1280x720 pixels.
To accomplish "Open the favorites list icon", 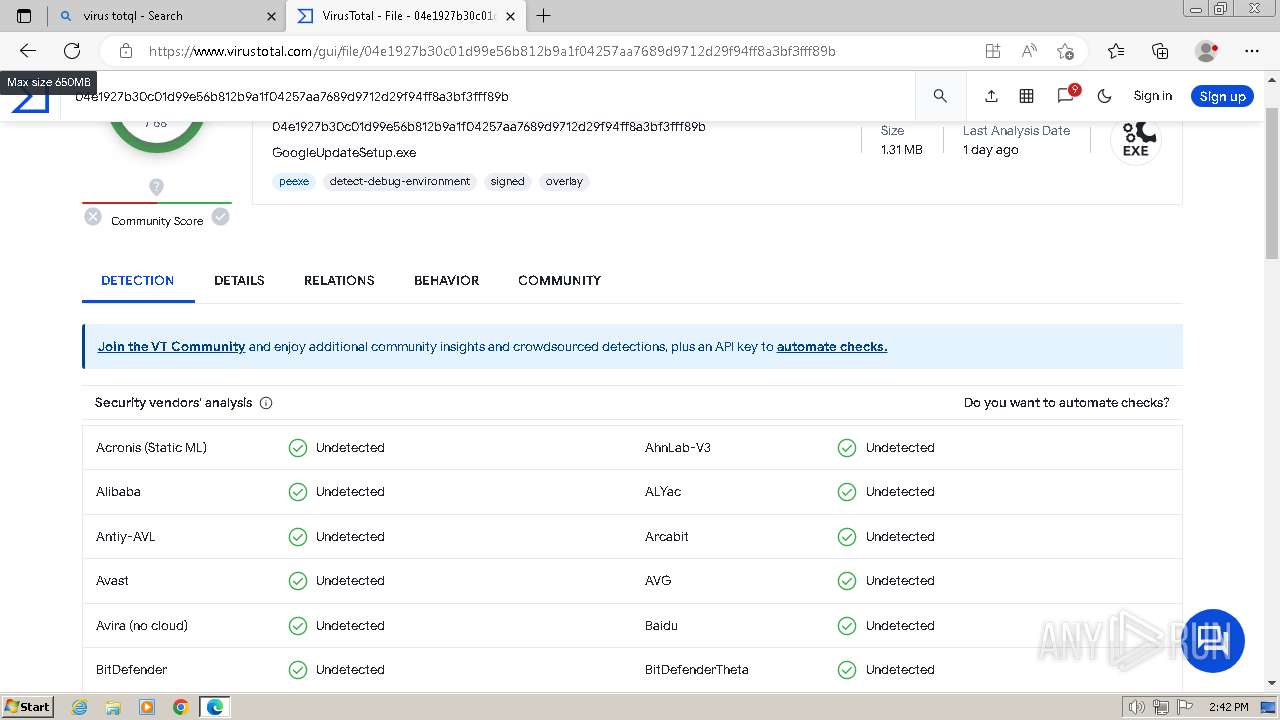I will pos(1116,51).
